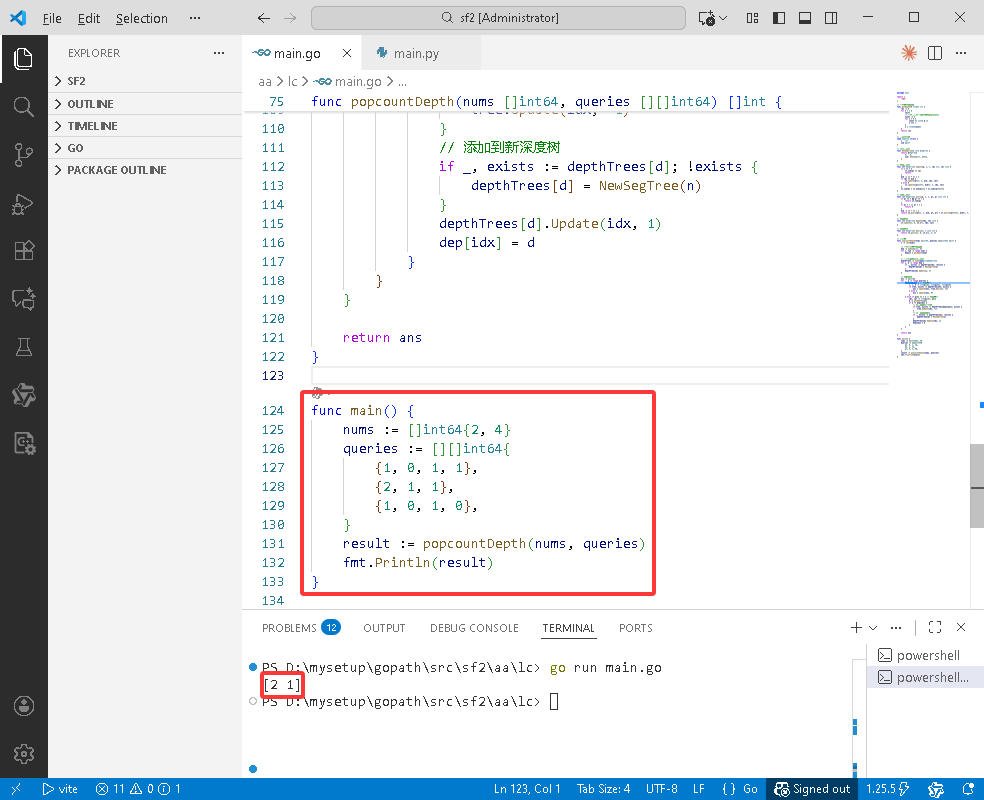Viewport: 984px width, 800px height.
Task: Open the title bar overflow menu ellipsis
Action: click(195, 18)
